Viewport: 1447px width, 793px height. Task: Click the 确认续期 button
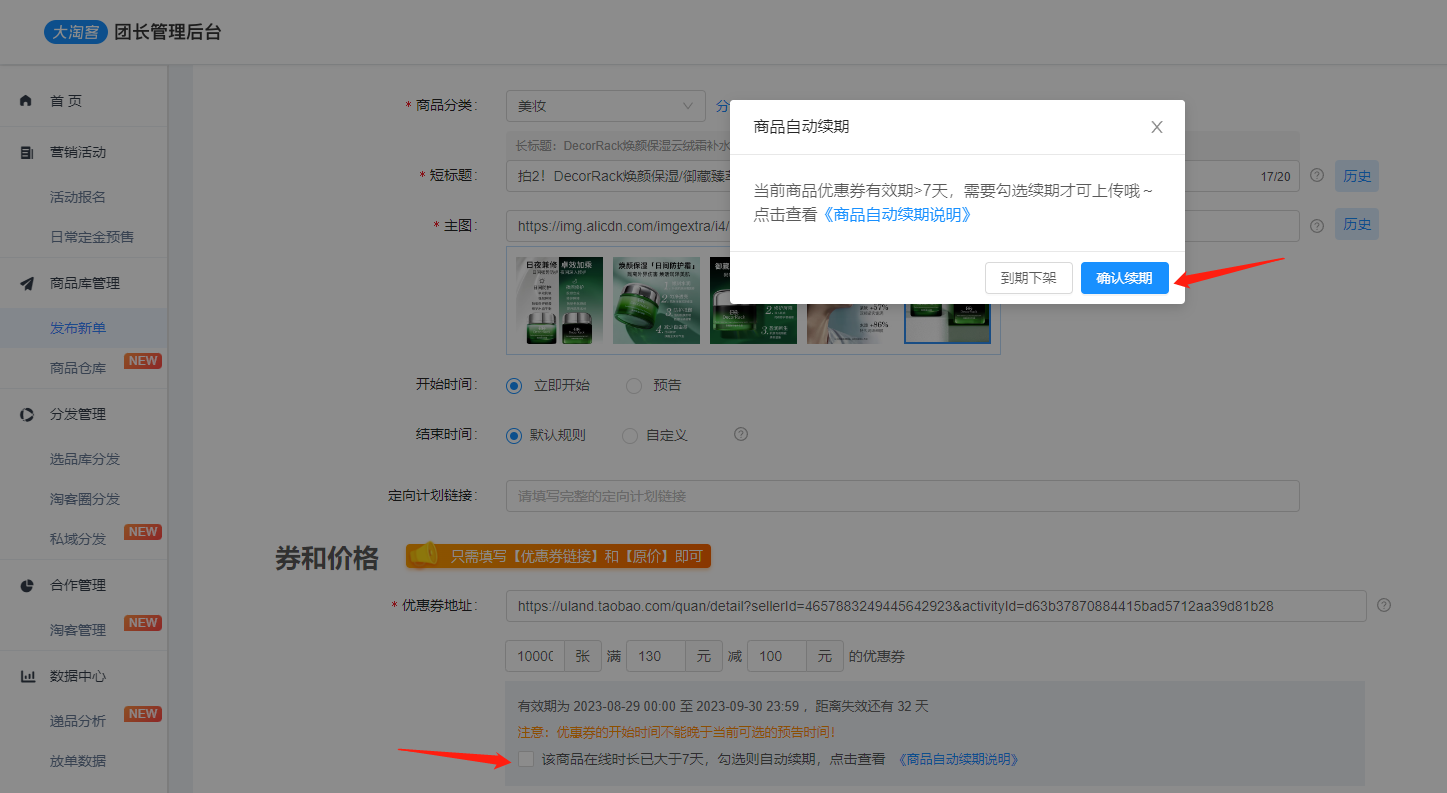click(1124, 278)
